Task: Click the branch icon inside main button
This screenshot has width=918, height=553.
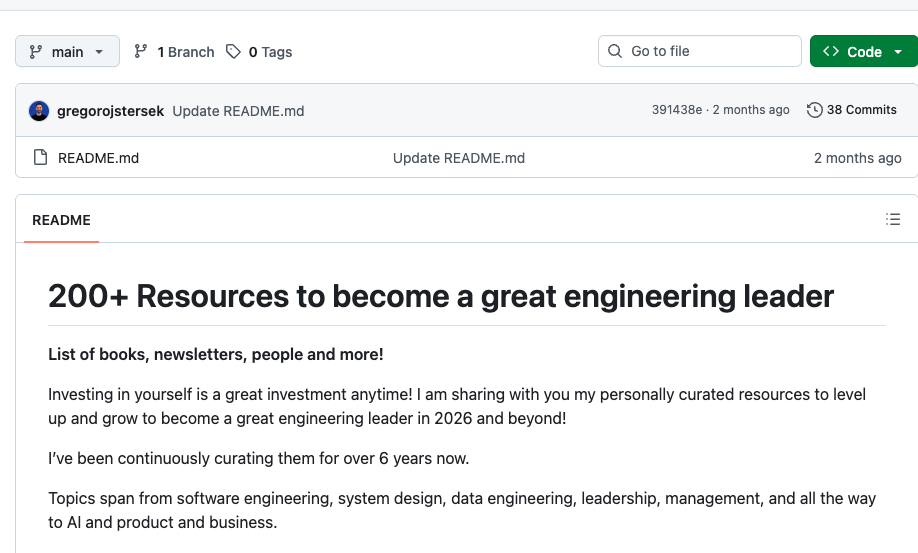Action: coord(36,51)
